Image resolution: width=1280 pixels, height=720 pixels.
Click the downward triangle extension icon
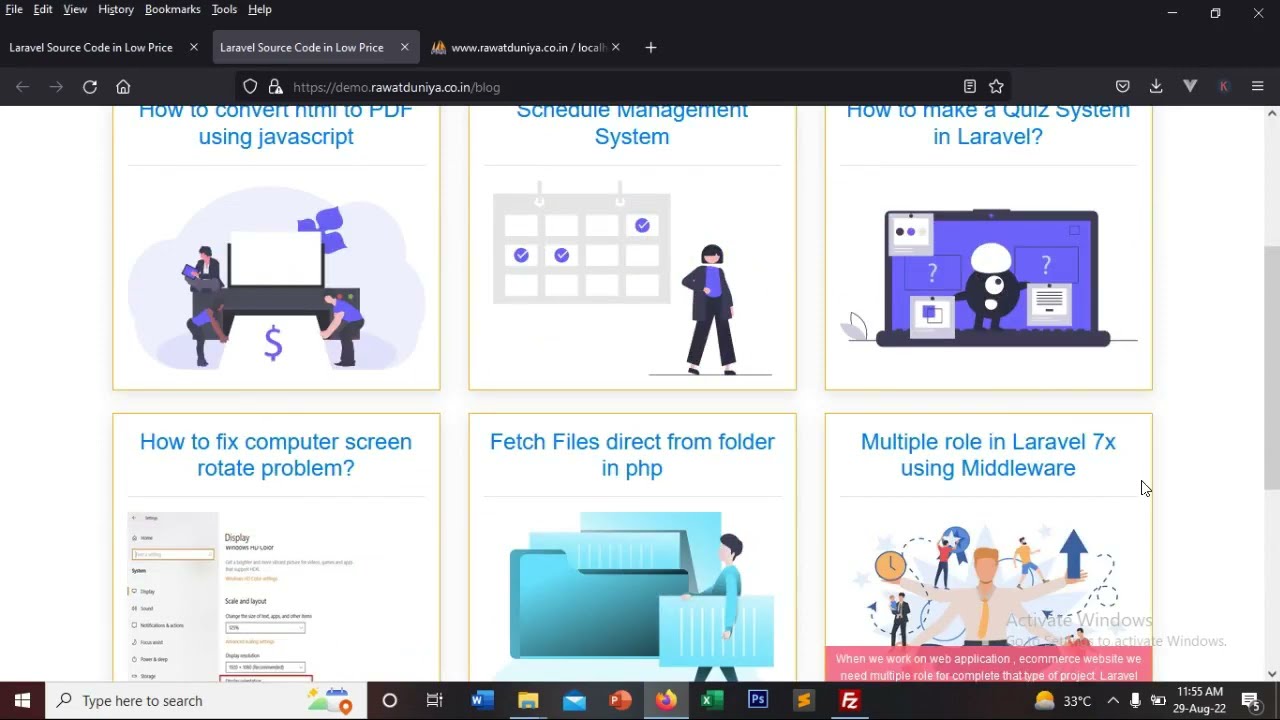click(1190, 87)
